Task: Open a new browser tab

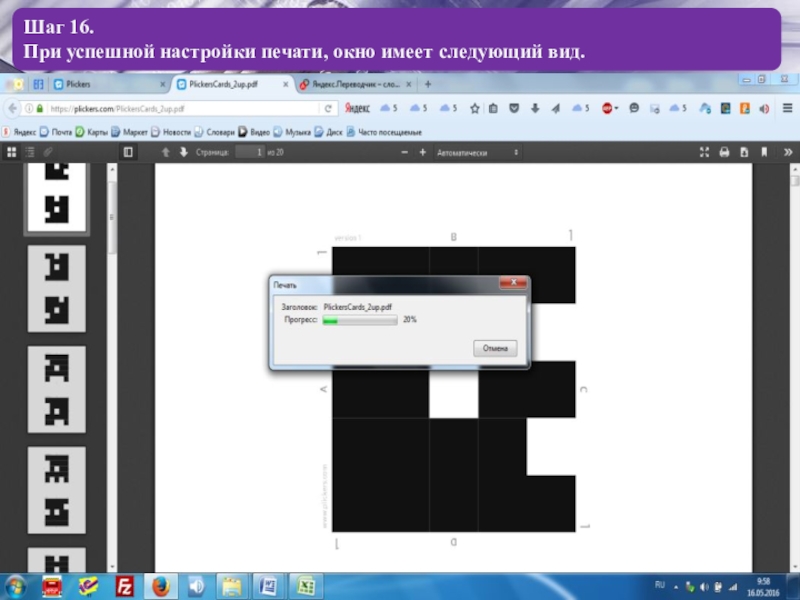Action: (428, 84)
